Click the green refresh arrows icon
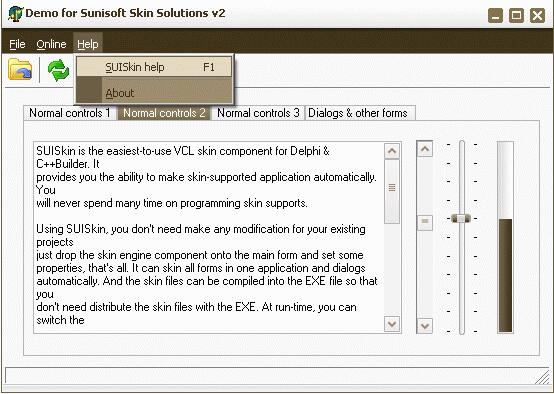554x394 pixels. point(58,70)
